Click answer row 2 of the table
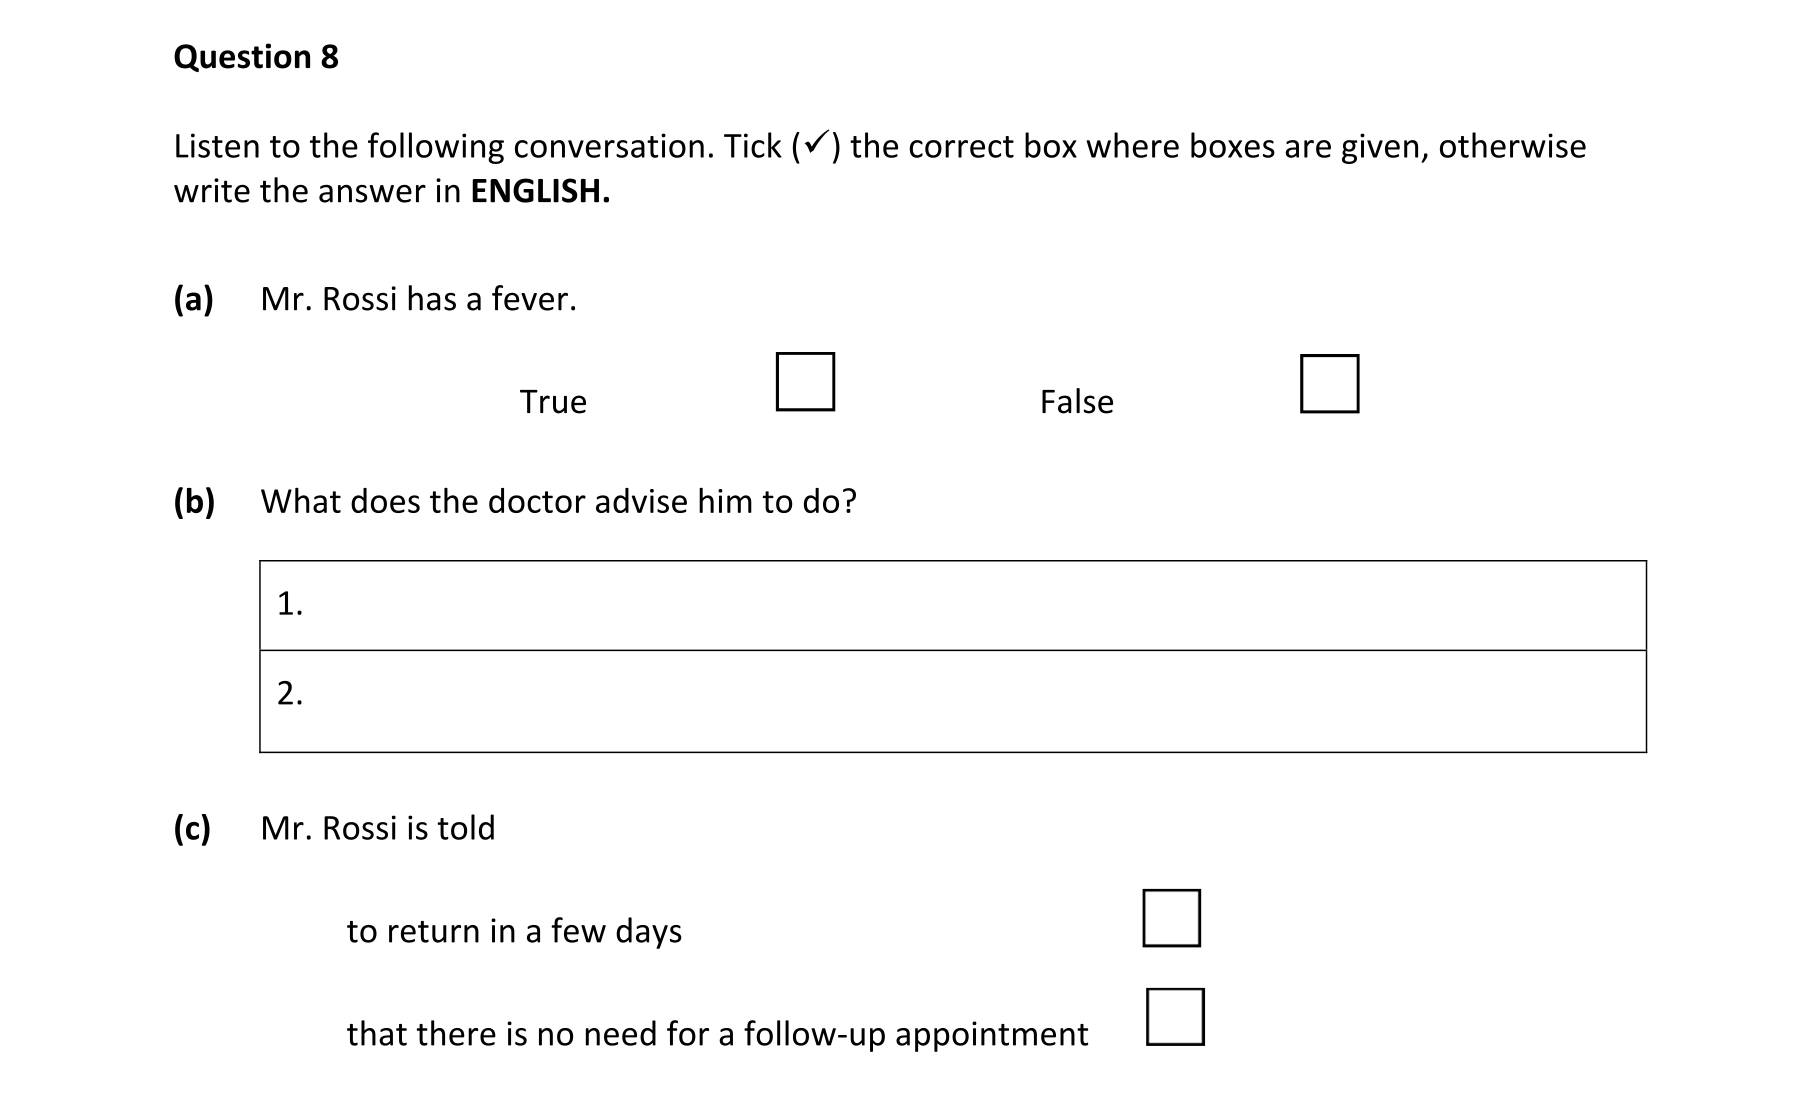Image resolution: width=1818 pixels, height=1095 pixels. point(952,700)
